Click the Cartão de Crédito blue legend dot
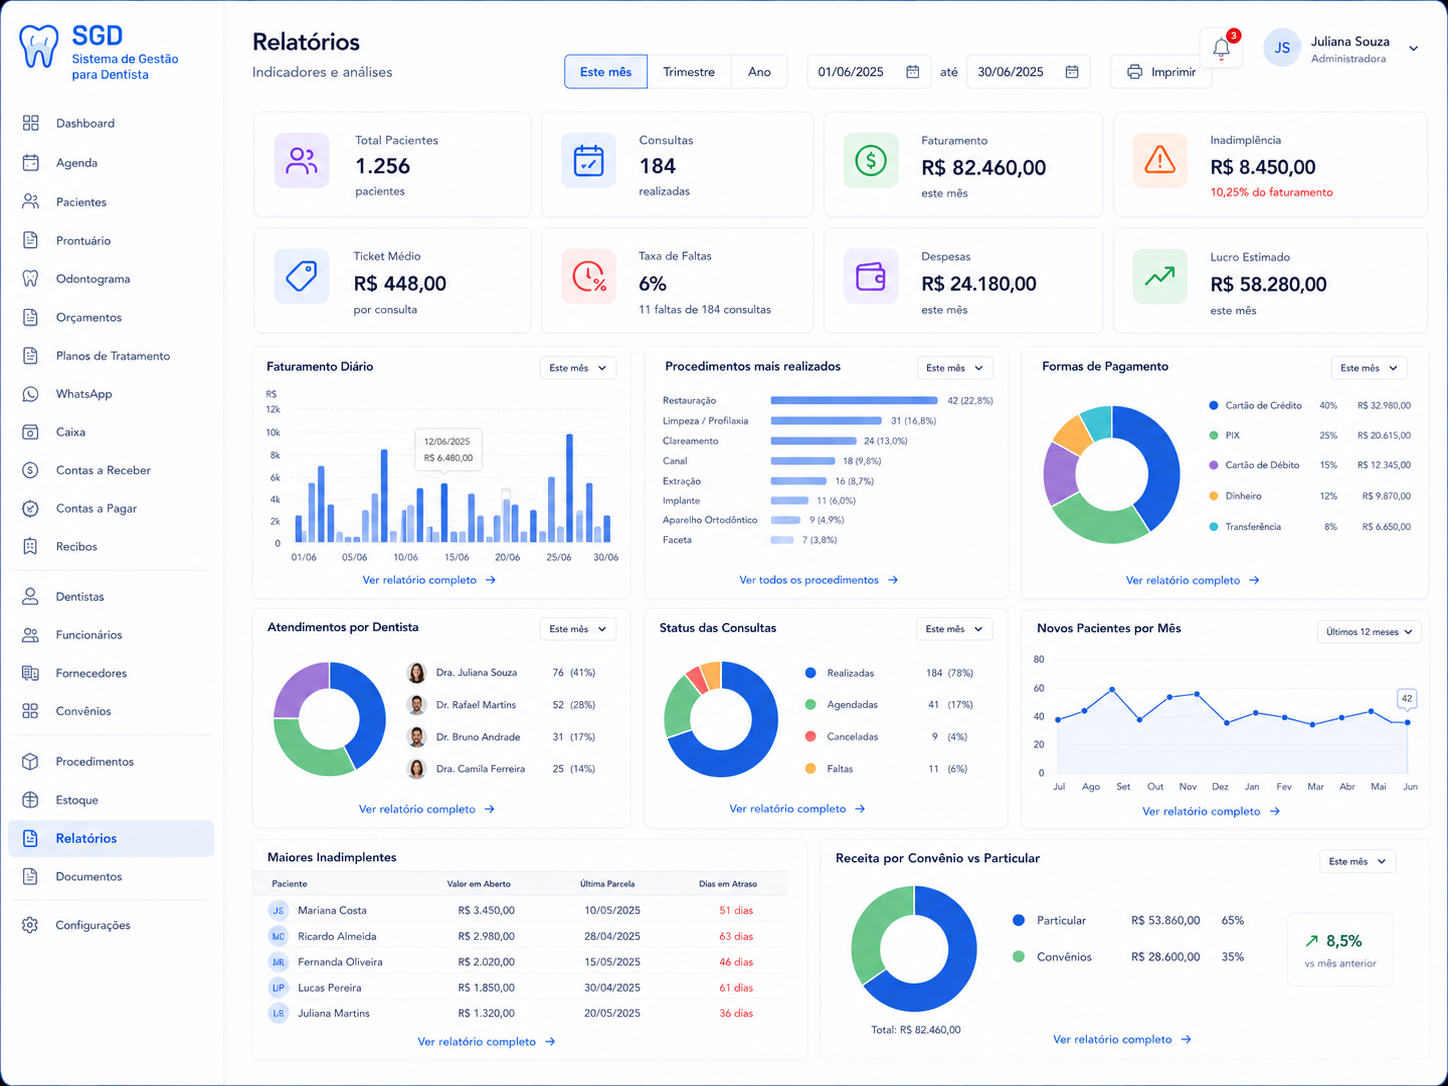 pos(1214,405)
